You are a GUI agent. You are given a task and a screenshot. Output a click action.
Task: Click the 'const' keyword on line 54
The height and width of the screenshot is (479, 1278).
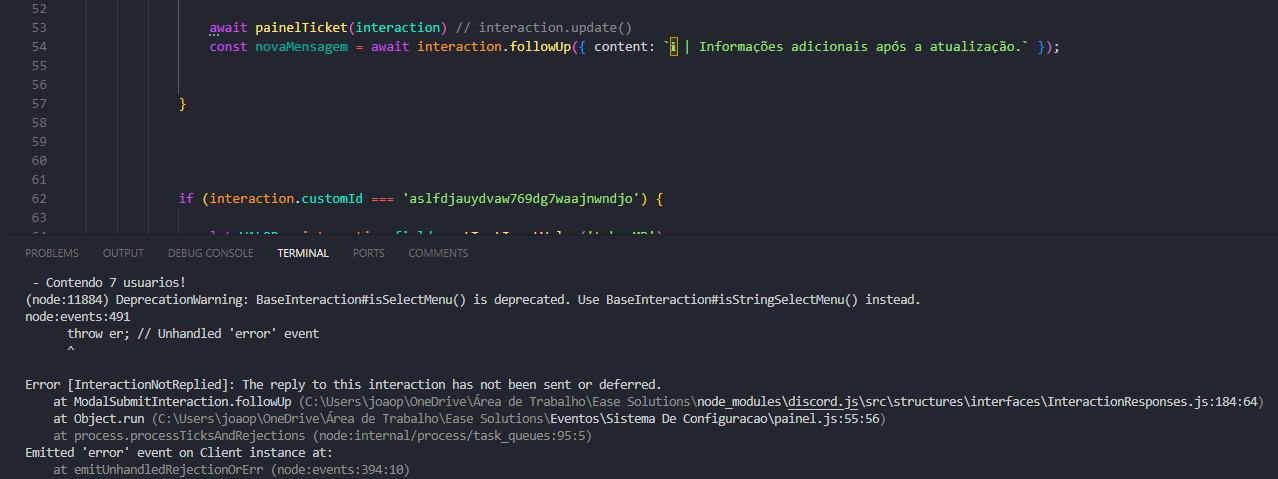click(x=226, y=47)
